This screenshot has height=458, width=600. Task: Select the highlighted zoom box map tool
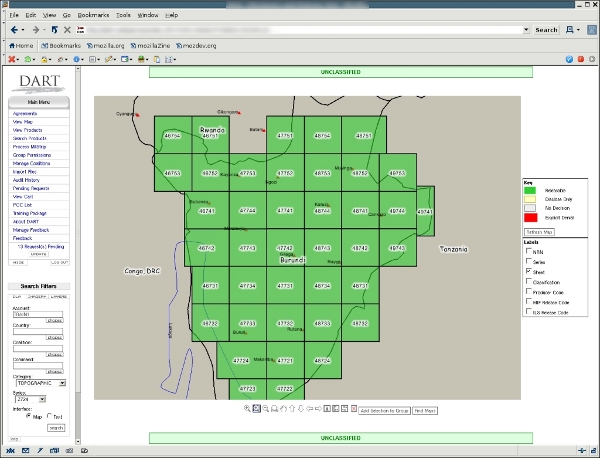[256, 409]
